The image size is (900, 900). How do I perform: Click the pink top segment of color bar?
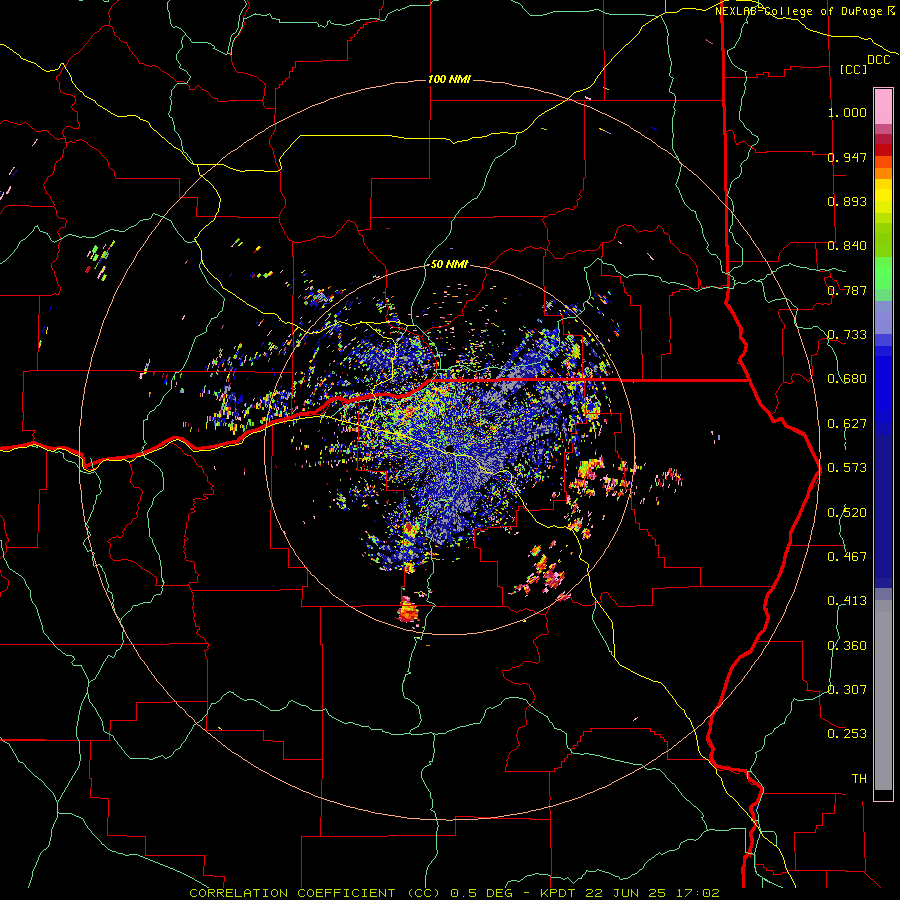(883, 106)
